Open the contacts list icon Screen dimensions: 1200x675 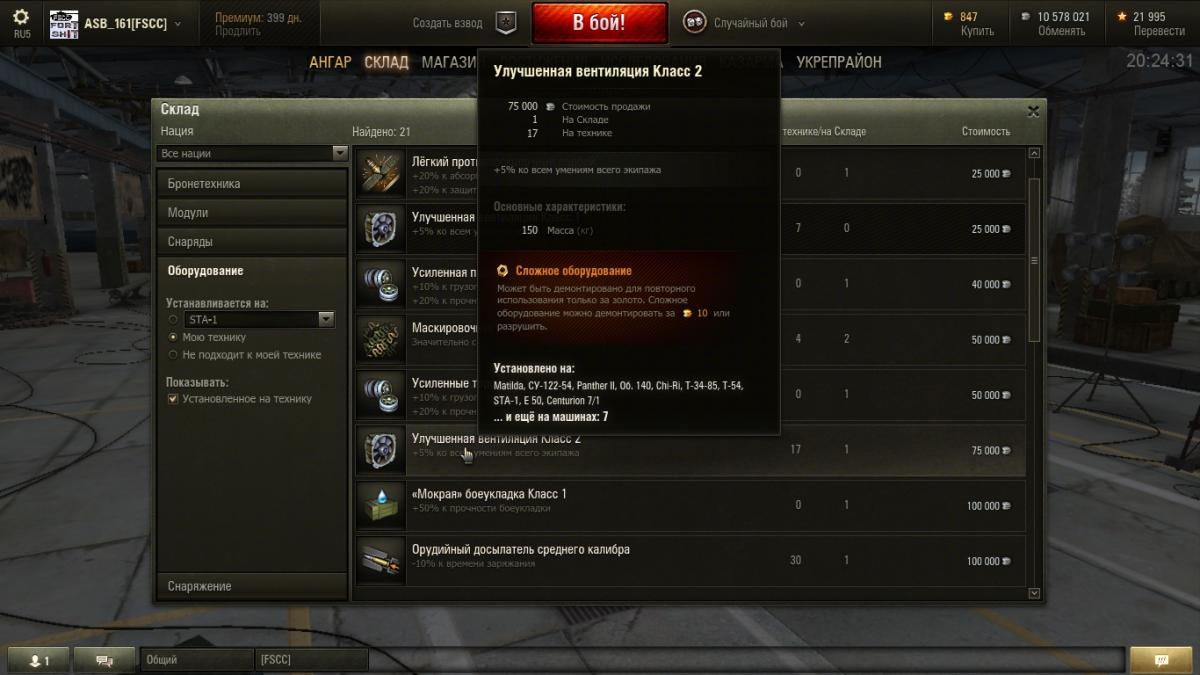[39, 660]
